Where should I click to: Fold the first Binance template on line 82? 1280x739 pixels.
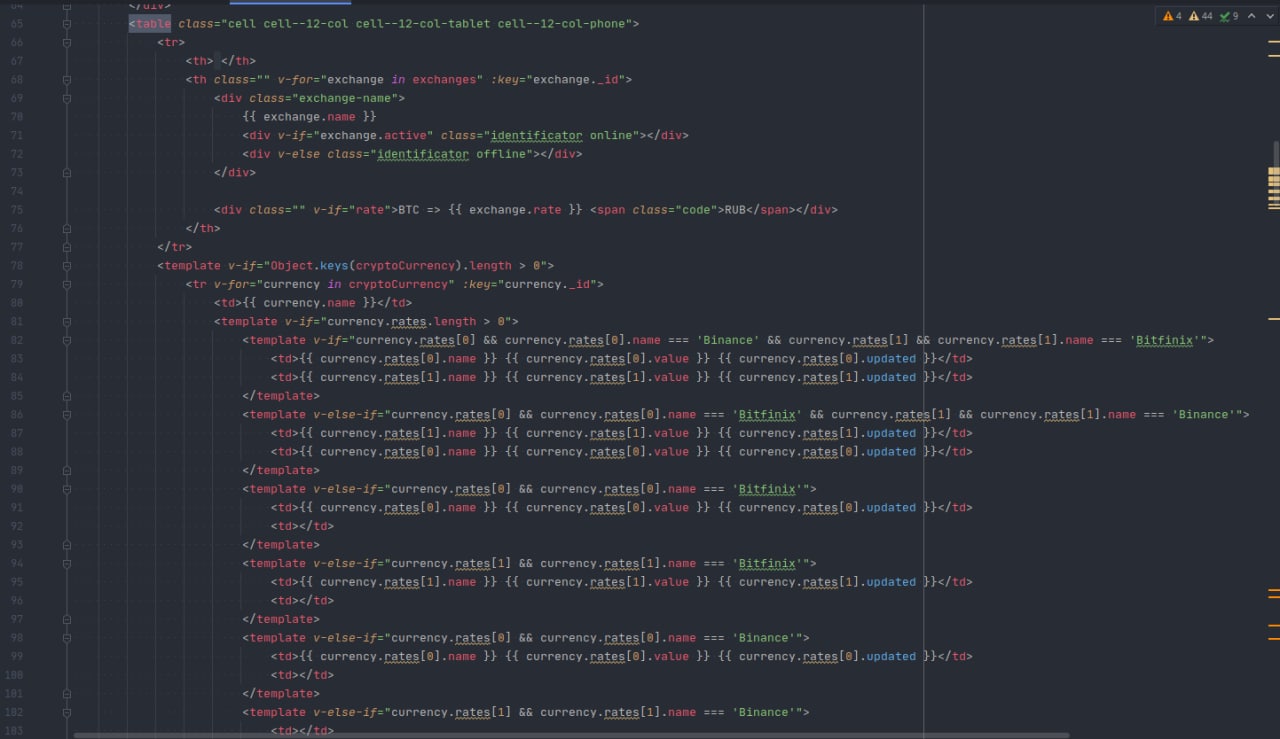(x=67, y=340)
